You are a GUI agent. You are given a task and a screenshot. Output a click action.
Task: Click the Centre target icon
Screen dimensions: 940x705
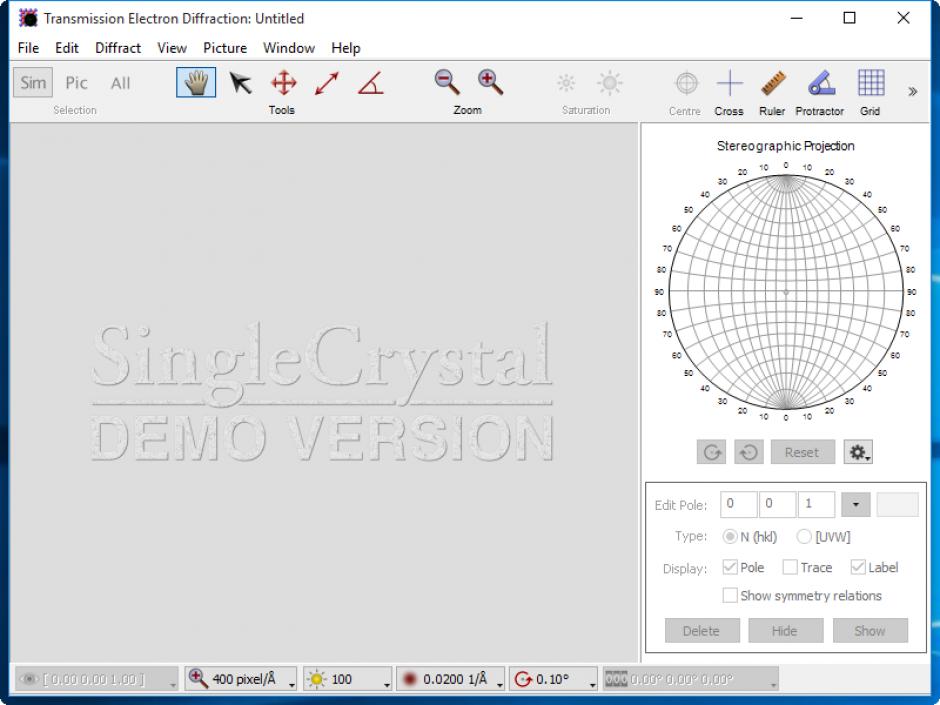[686, 83]
